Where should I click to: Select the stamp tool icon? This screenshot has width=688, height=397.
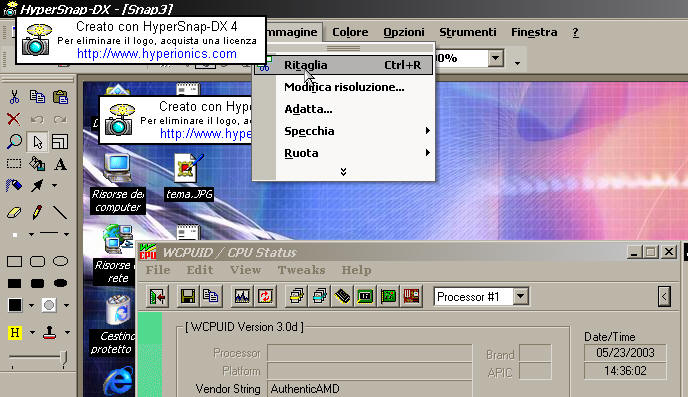[49, 333]
